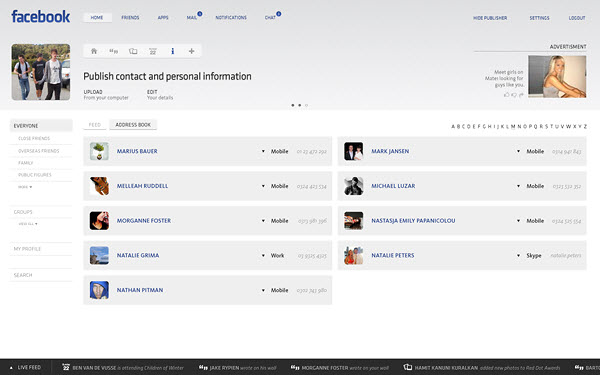Open contact type dropdown for Marius Bauer
Screen dimensions: 600x375
click(263, 152)
